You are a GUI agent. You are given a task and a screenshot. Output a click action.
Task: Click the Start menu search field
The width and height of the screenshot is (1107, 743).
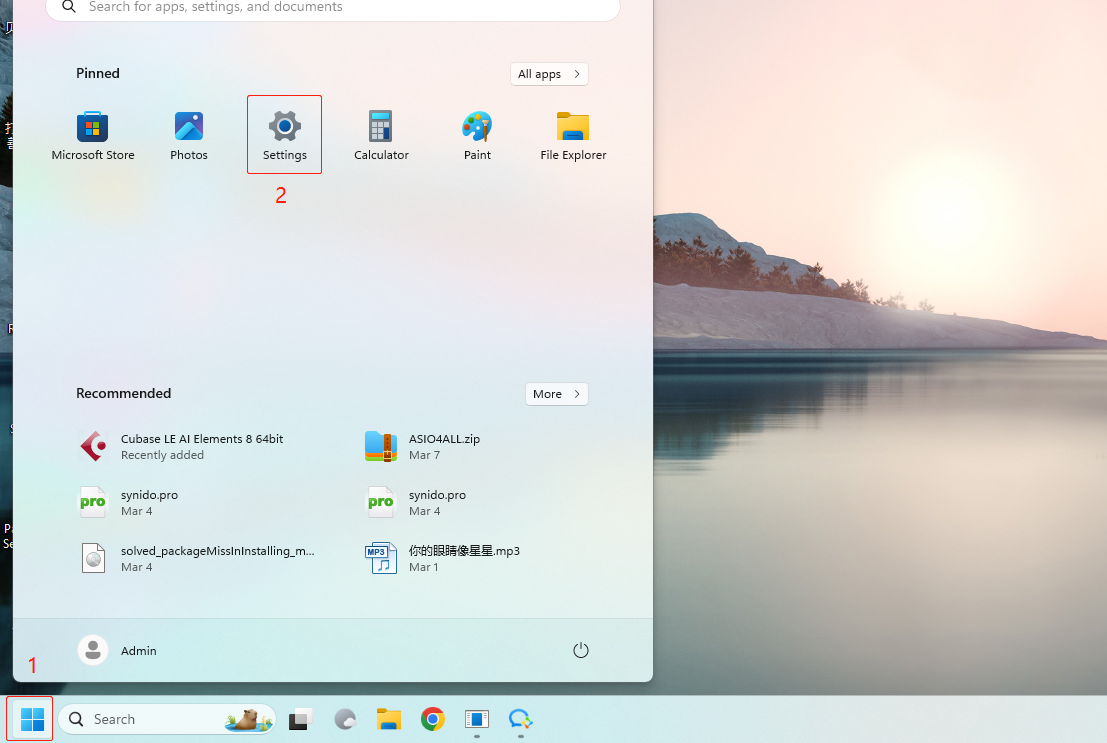pos(333,7)
